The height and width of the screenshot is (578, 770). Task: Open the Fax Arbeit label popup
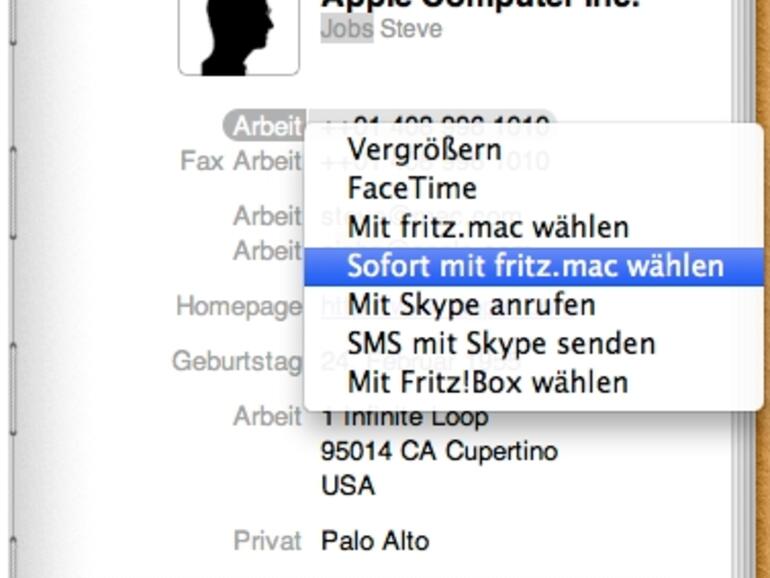coord(241,160)
